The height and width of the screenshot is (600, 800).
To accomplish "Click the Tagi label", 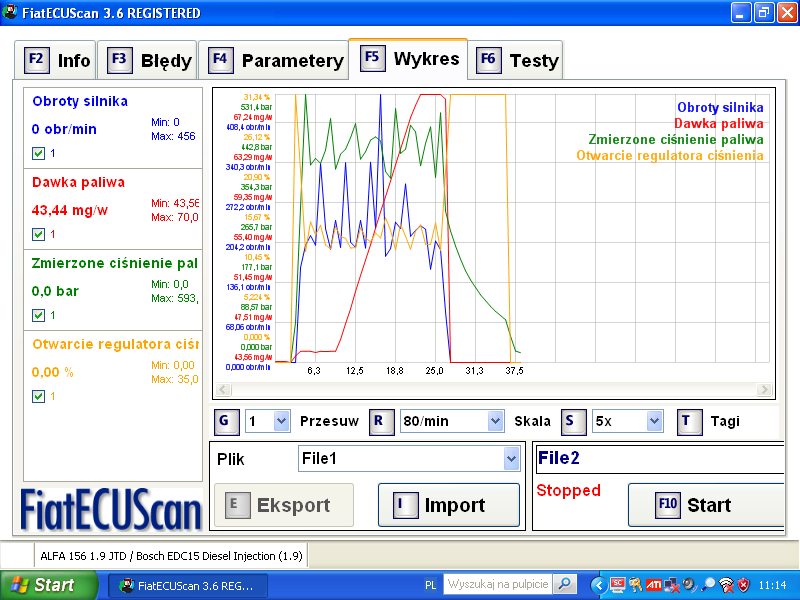I will (725, 421).
